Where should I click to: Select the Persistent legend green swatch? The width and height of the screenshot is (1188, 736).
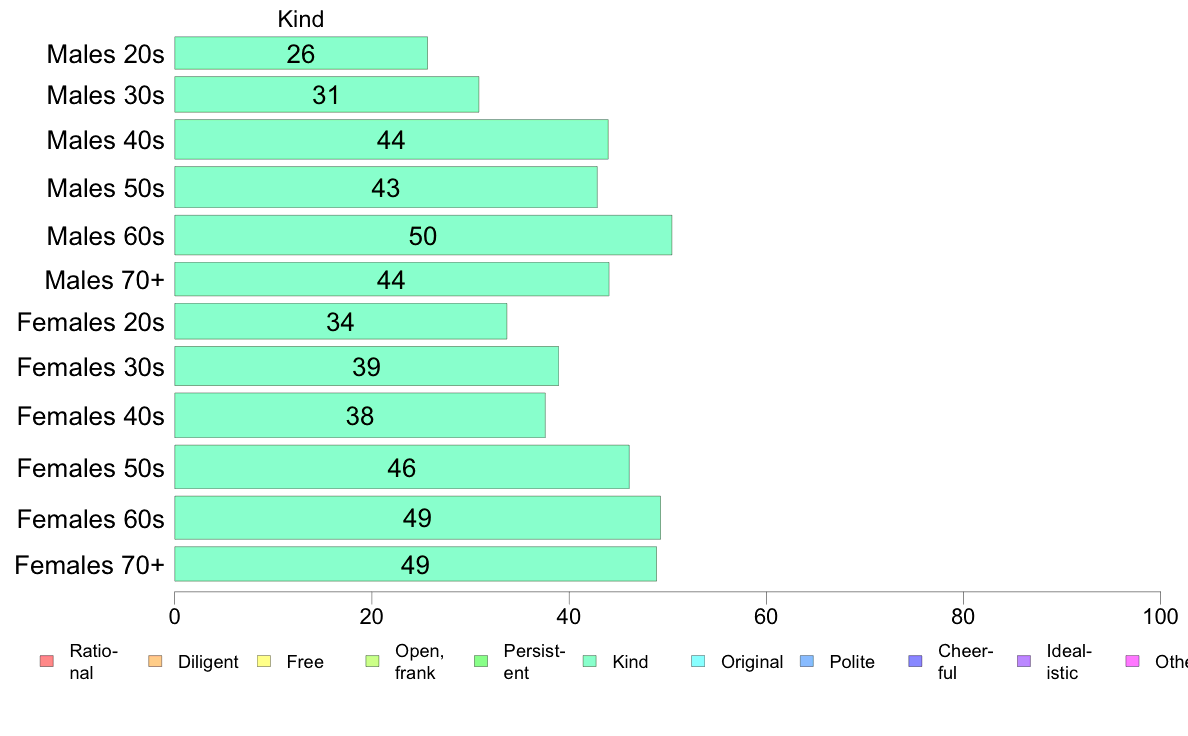pyautogui.click(x=481, y=661)
